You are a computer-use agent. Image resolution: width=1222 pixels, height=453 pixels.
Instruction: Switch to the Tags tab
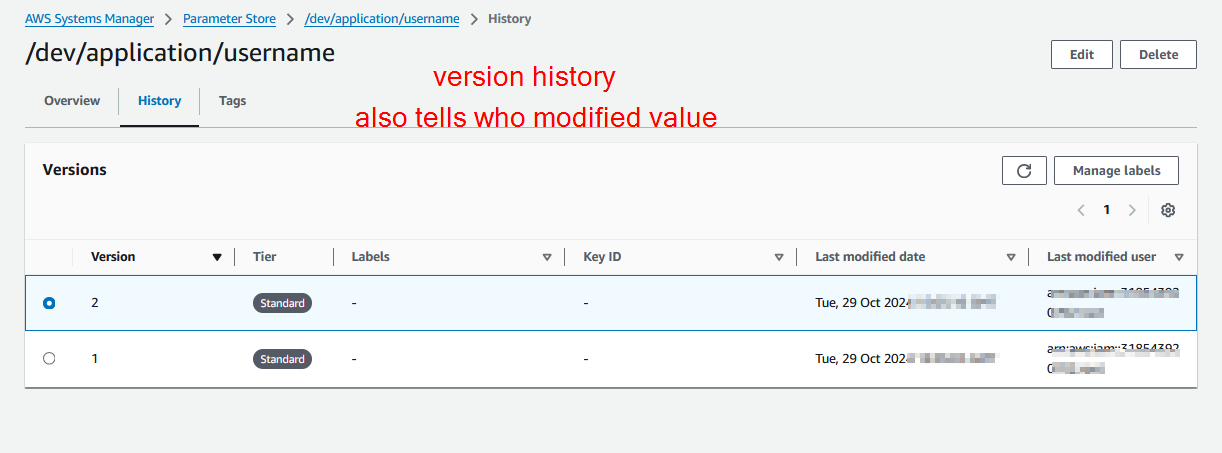(232, 101)
